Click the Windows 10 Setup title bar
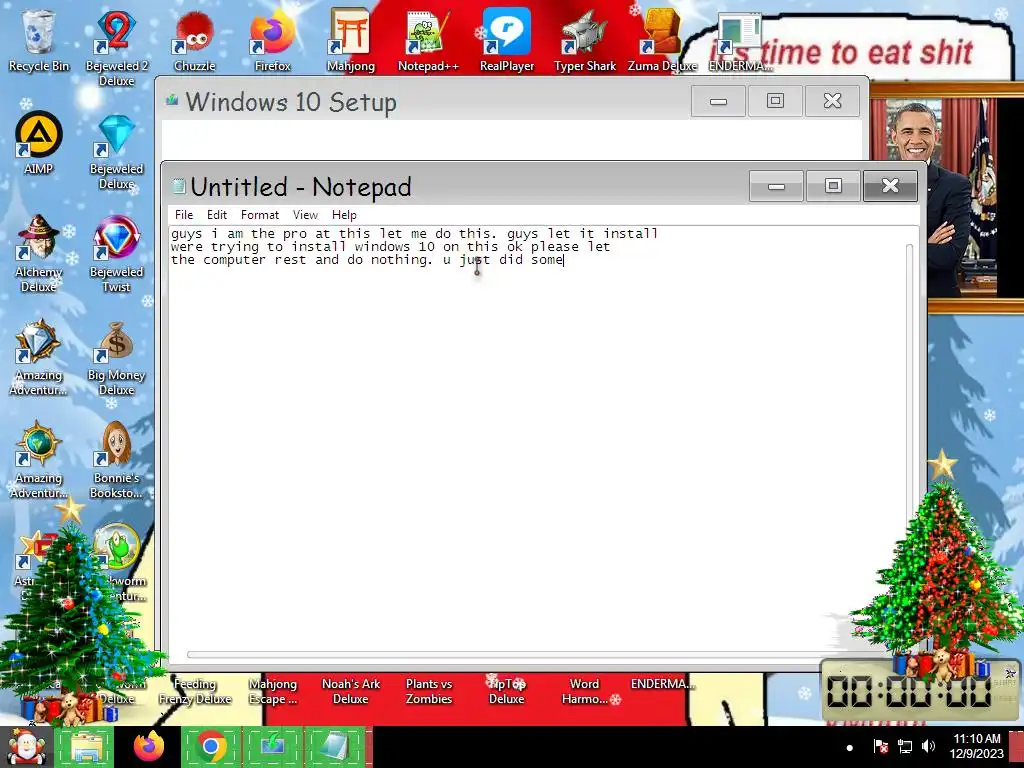The height and width of the screenshot is (768, 1024). click(424, 102)
